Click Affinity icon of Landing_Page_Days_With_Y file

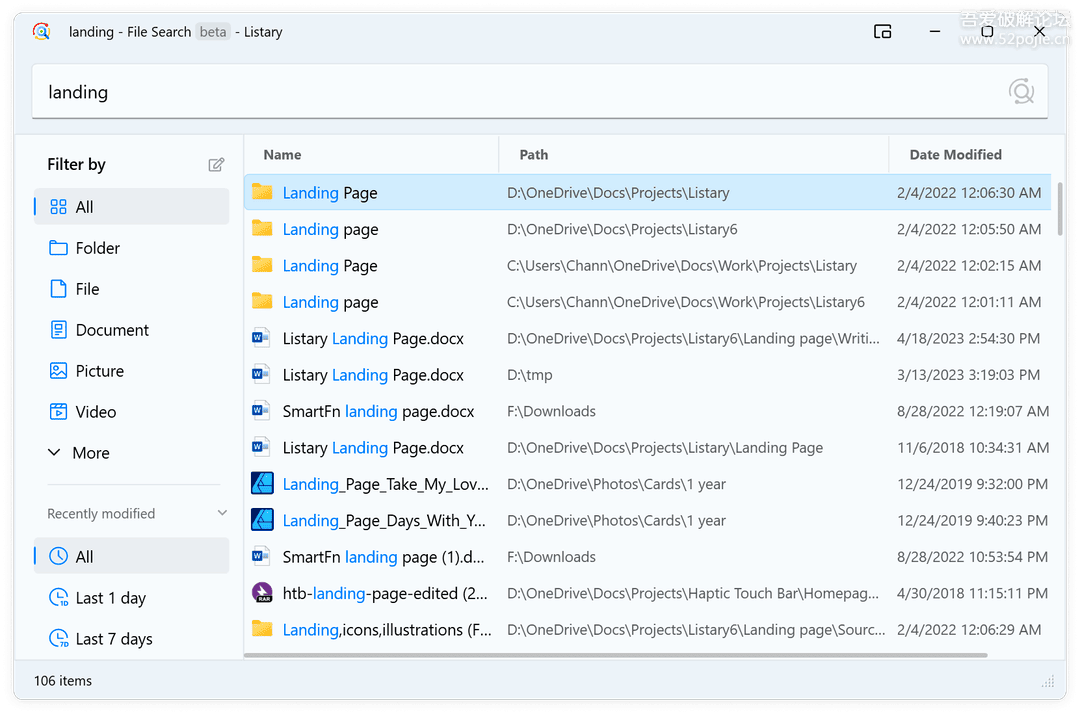(262, 520)
